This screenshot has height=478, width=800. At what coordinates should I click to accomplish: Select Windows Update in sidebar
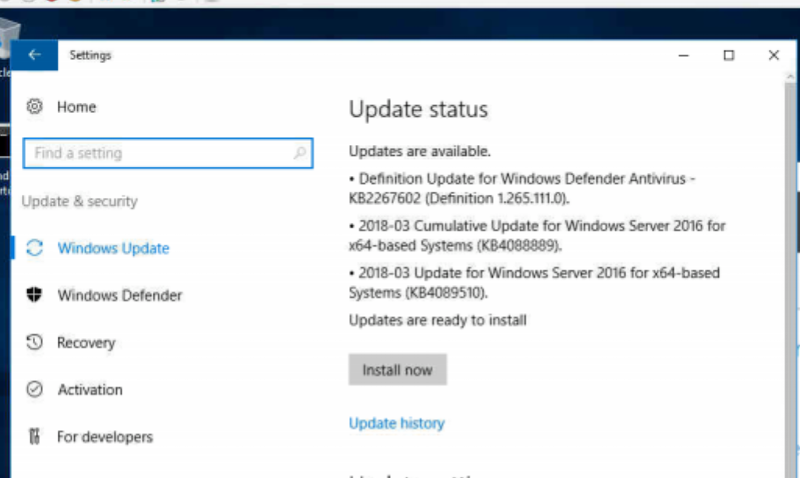click(x=113, y=248)
